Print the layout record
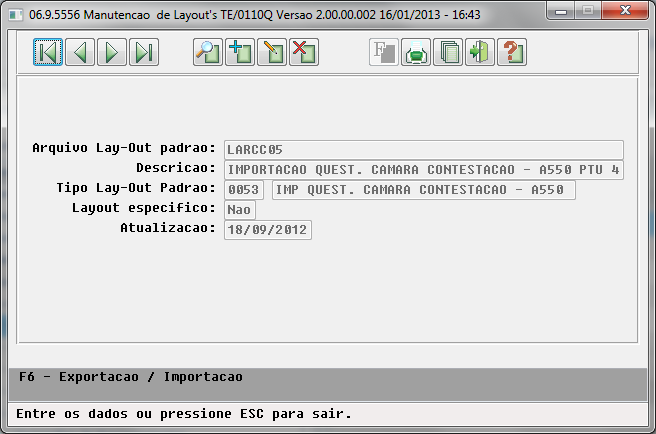The width and height of the screenshot is (656, 434). pos(416,52)
